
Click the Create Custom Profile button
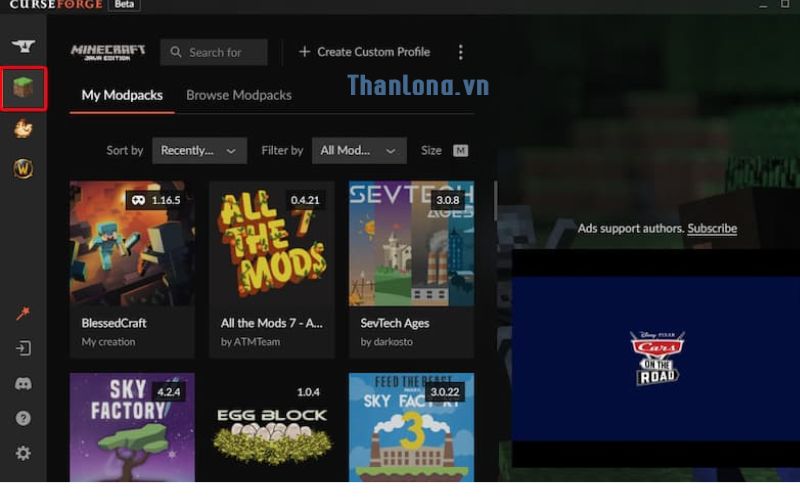pos(364,52)
